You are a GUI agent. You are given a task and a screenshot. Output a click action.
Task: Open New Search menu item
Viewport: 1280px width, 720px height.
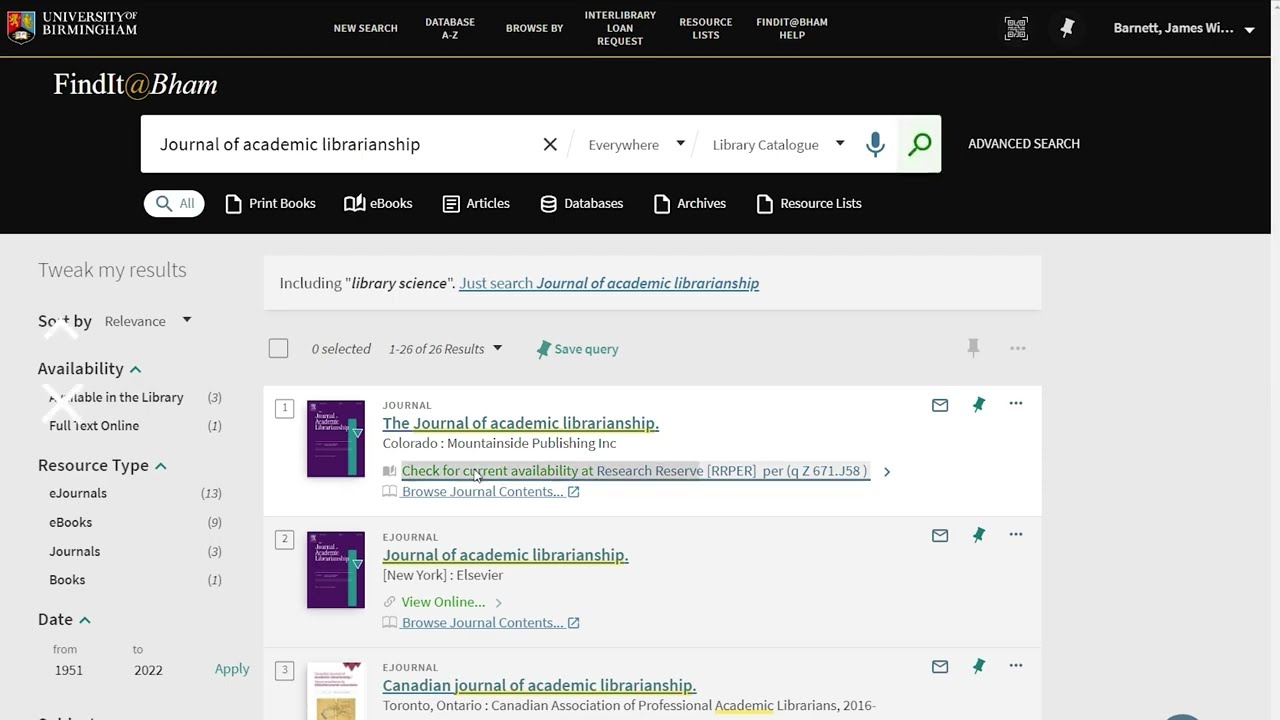click(365, 28)
